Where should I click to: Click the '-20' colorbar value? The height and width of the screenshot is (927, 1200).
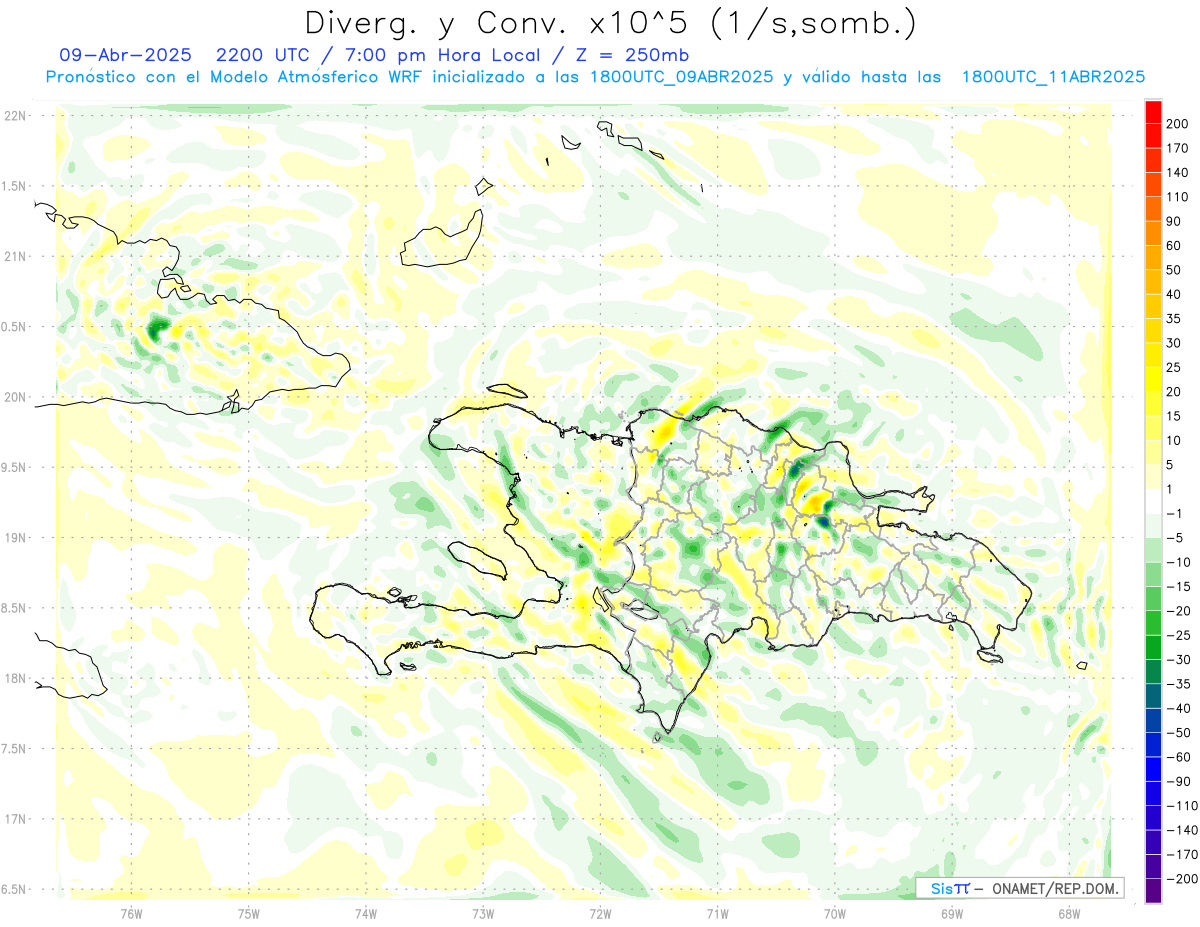[1178, 611]
